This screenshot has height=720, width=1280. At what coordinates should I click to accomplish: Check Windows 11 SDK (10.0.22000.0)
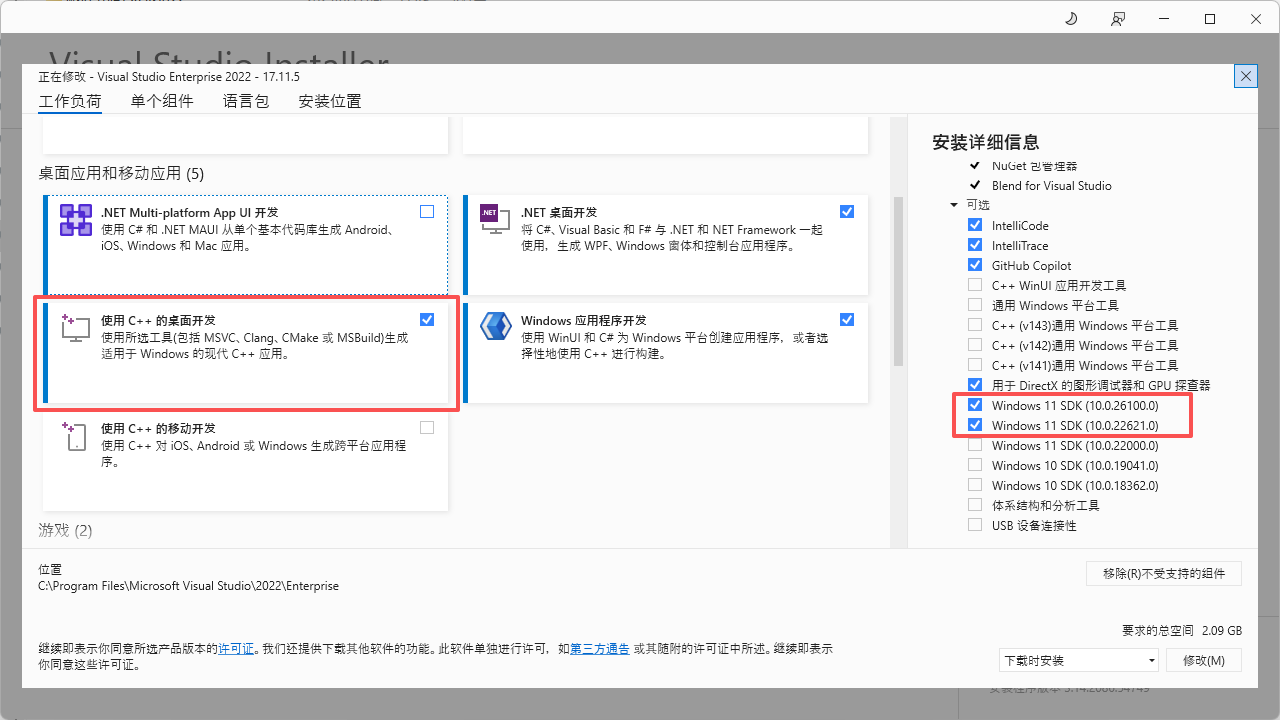pos(975,445)
